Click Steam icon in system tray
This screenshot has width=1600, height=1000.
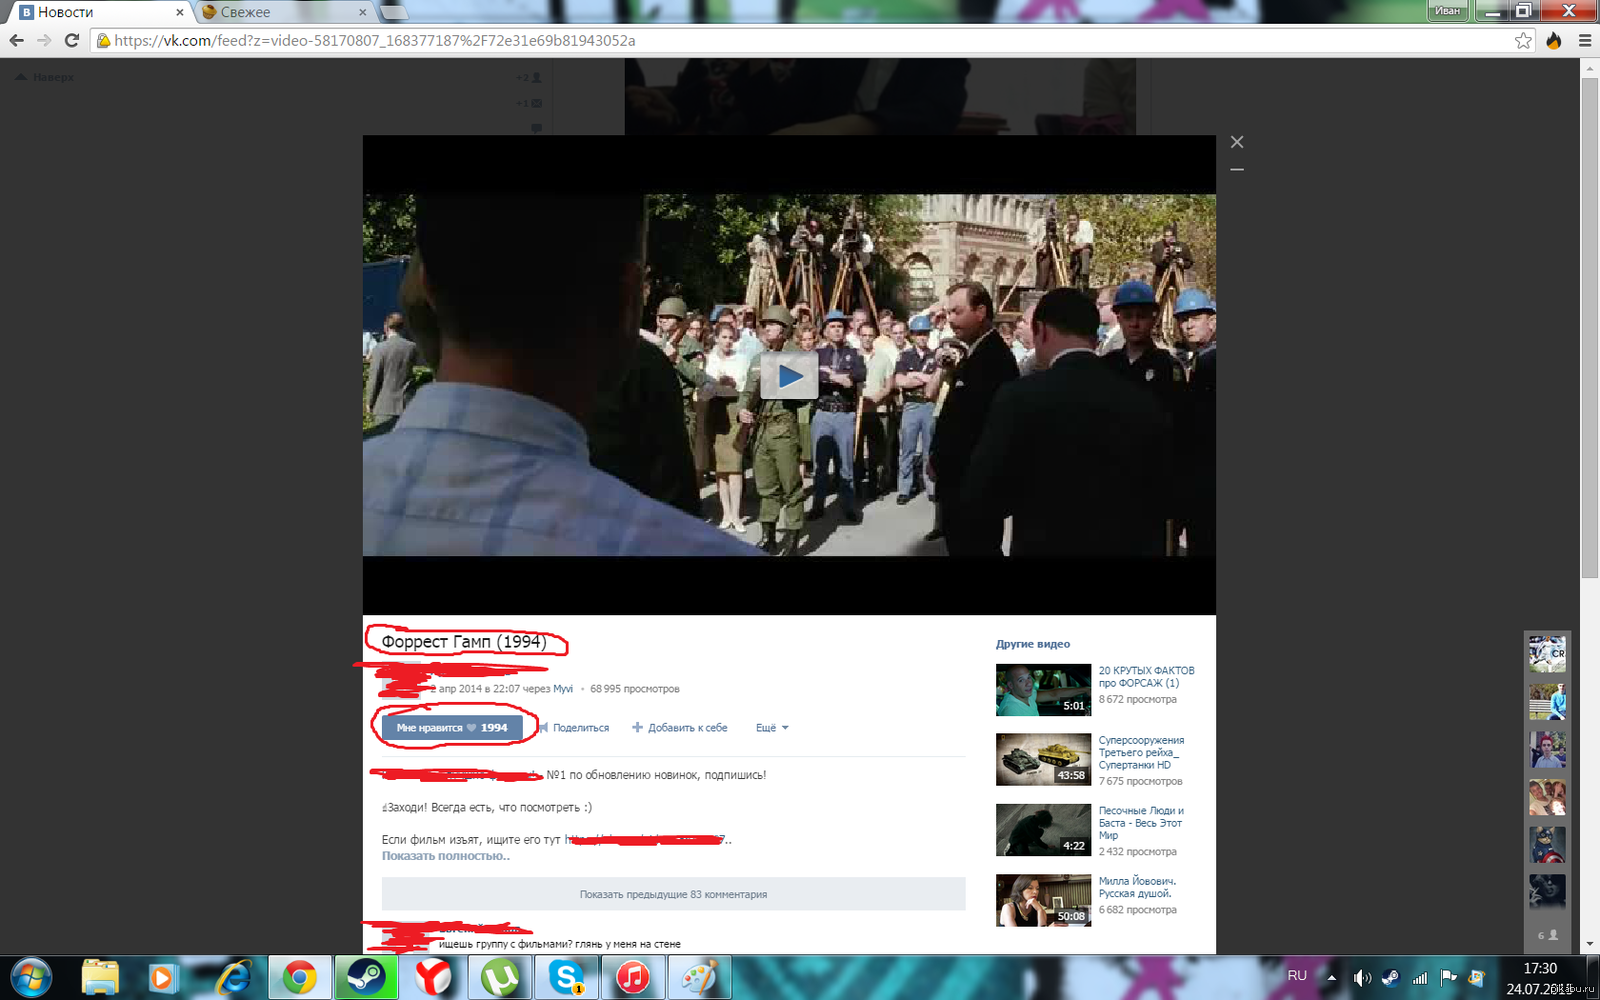click(1391, 978)
